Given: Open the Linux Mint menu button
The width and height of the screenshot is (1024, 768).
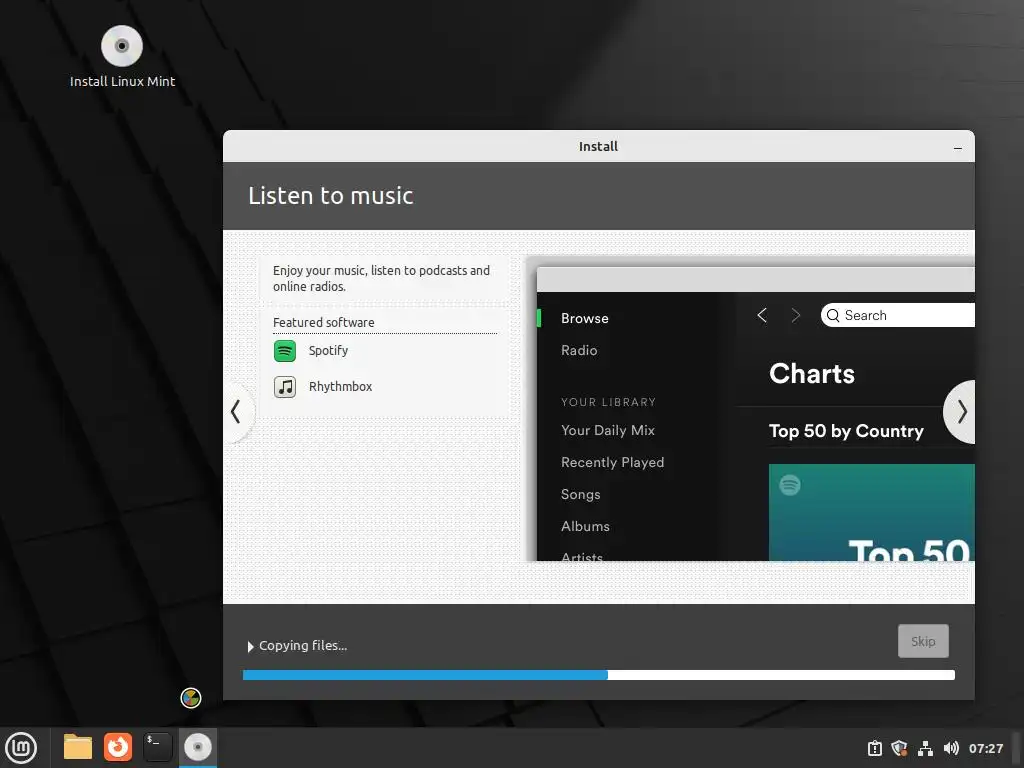Looking at the screenshot, I should pyautogui.click(x=21, y=748).
